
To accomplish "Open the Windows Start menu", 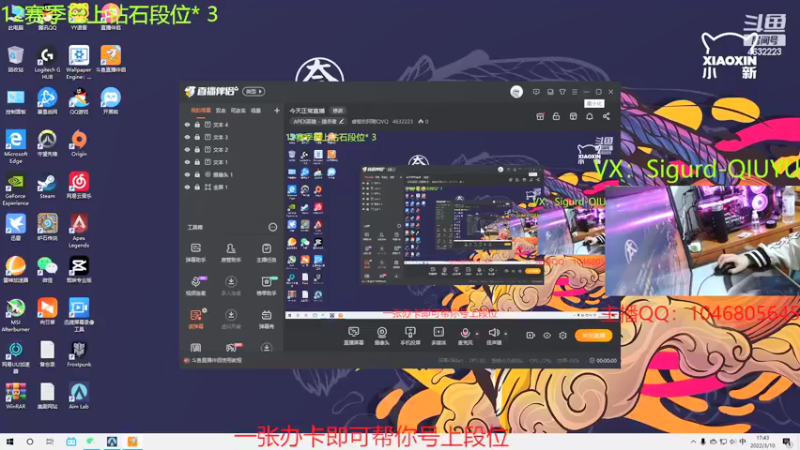I will (x=10, y=442).
